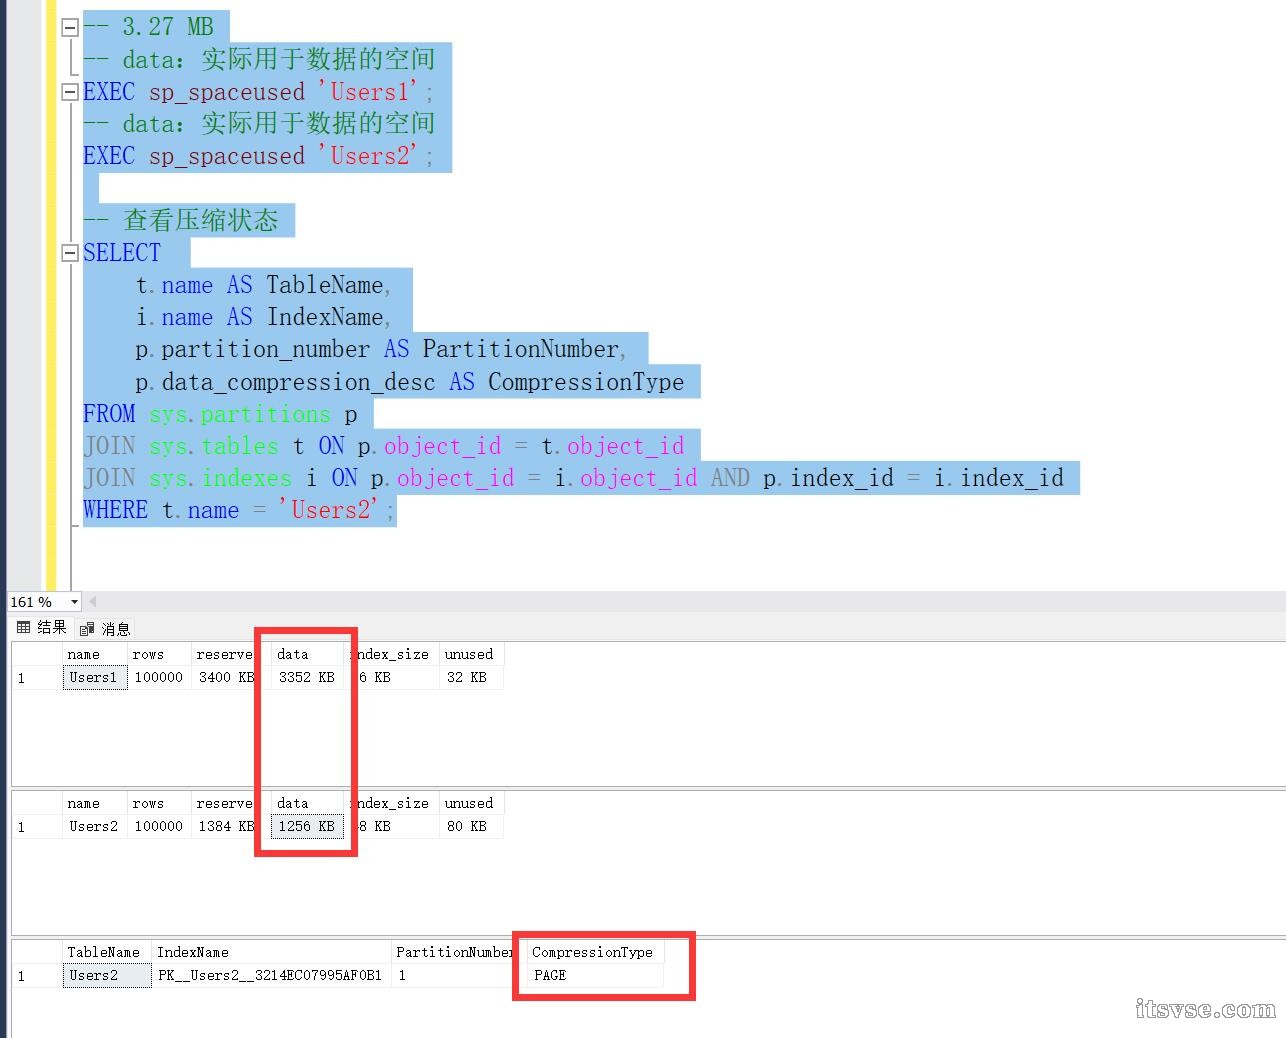The image size is (1286, 1038).
Task: Click the TableName column header
Action: click(x=105, y=952)
